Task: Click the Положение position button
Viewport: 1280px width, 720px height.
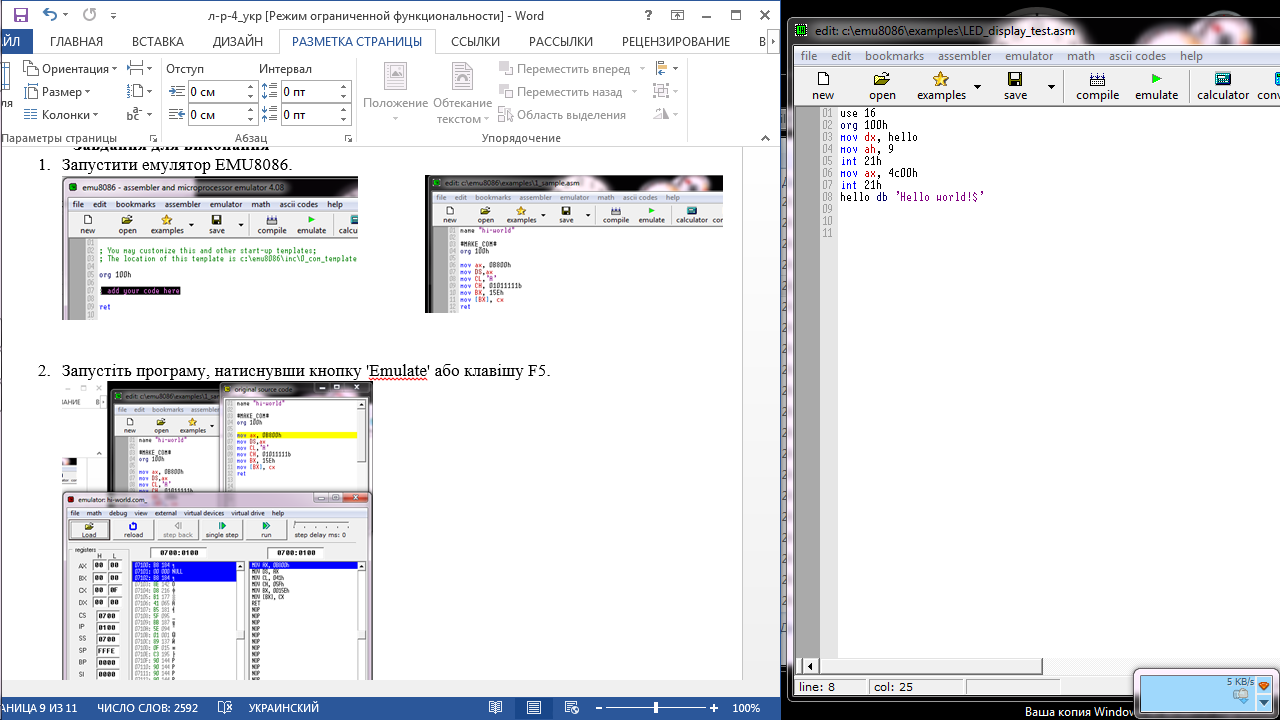Action: 395,93
